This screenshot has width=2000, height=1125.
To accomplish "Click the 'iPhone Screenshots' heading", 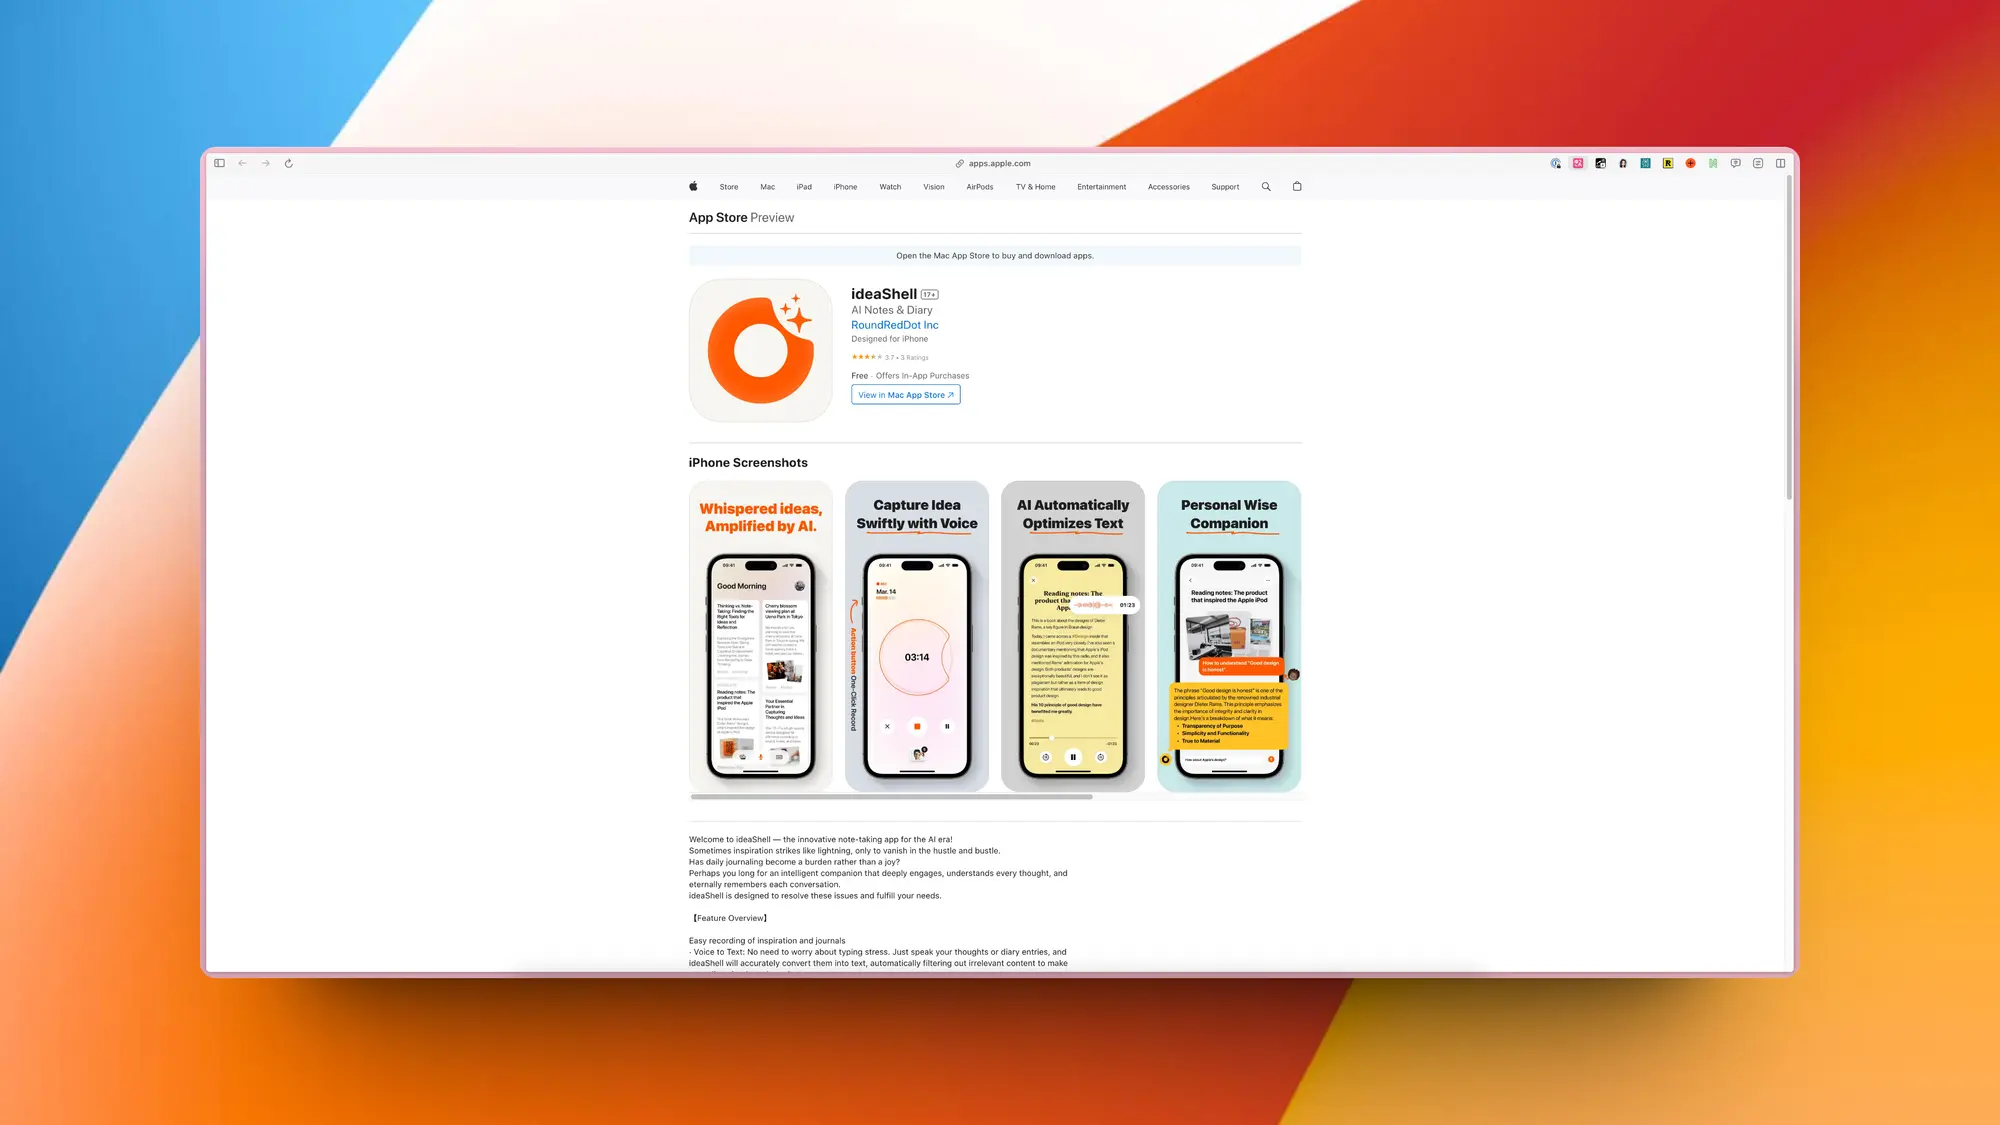I will pos(748,463).
